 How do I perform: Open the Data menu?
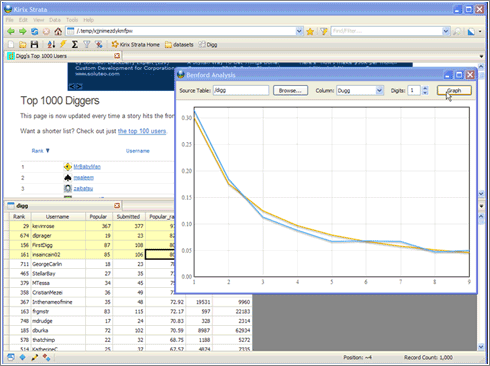55,20
